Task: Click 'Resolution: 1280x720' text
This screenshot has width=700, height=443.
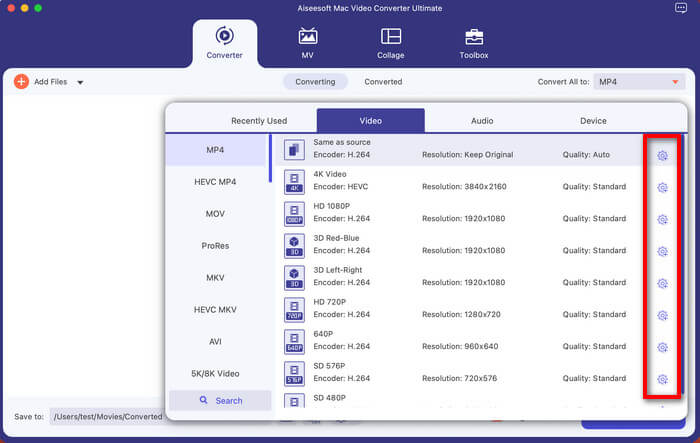Action: pos(461,314)
